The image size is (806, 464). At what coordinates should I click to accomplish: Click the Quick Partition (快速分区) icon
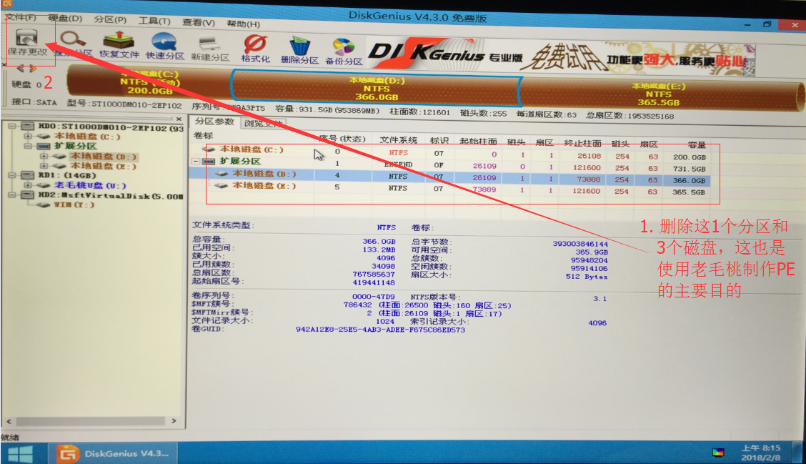[x=164, y=45]
